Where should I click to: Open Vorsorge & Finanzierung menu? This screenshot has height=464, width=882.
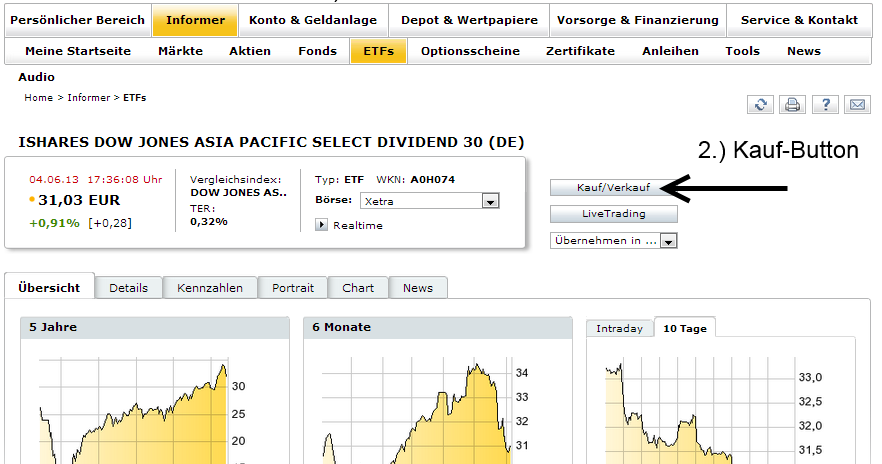click(638, 20)
